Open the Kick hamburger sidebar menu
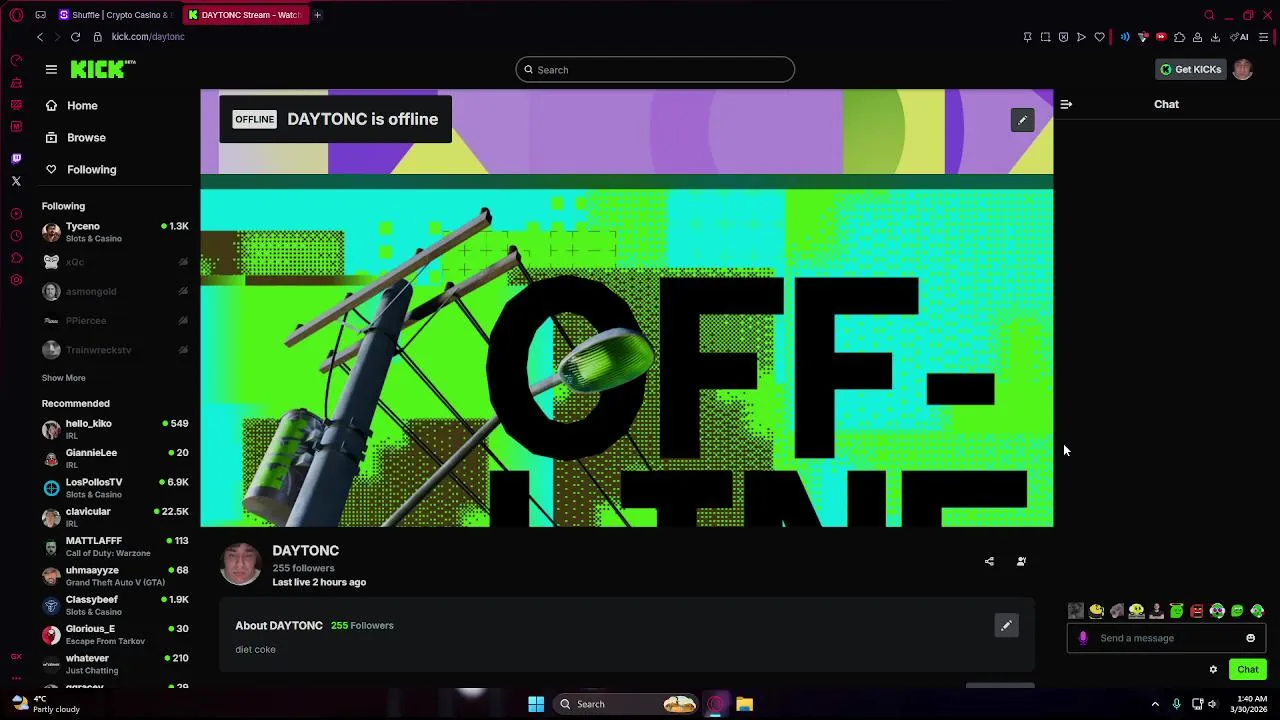1280x720 pixels. coord(51,69)
